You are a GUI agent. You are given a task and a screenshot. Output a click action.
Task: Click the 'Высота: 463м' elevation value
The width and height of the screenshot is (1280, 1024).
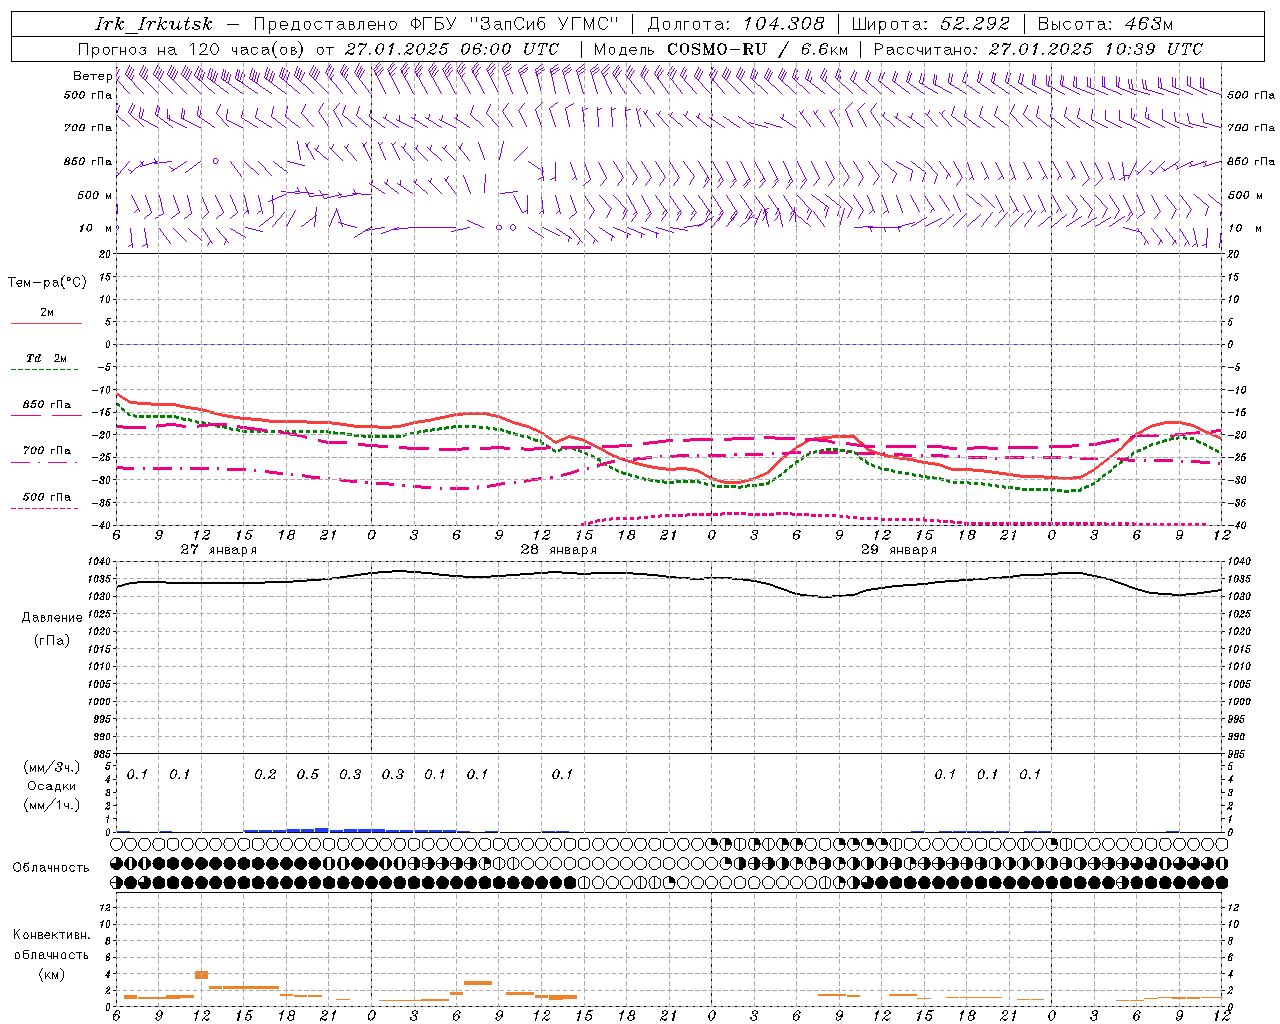click(1105, 24)
